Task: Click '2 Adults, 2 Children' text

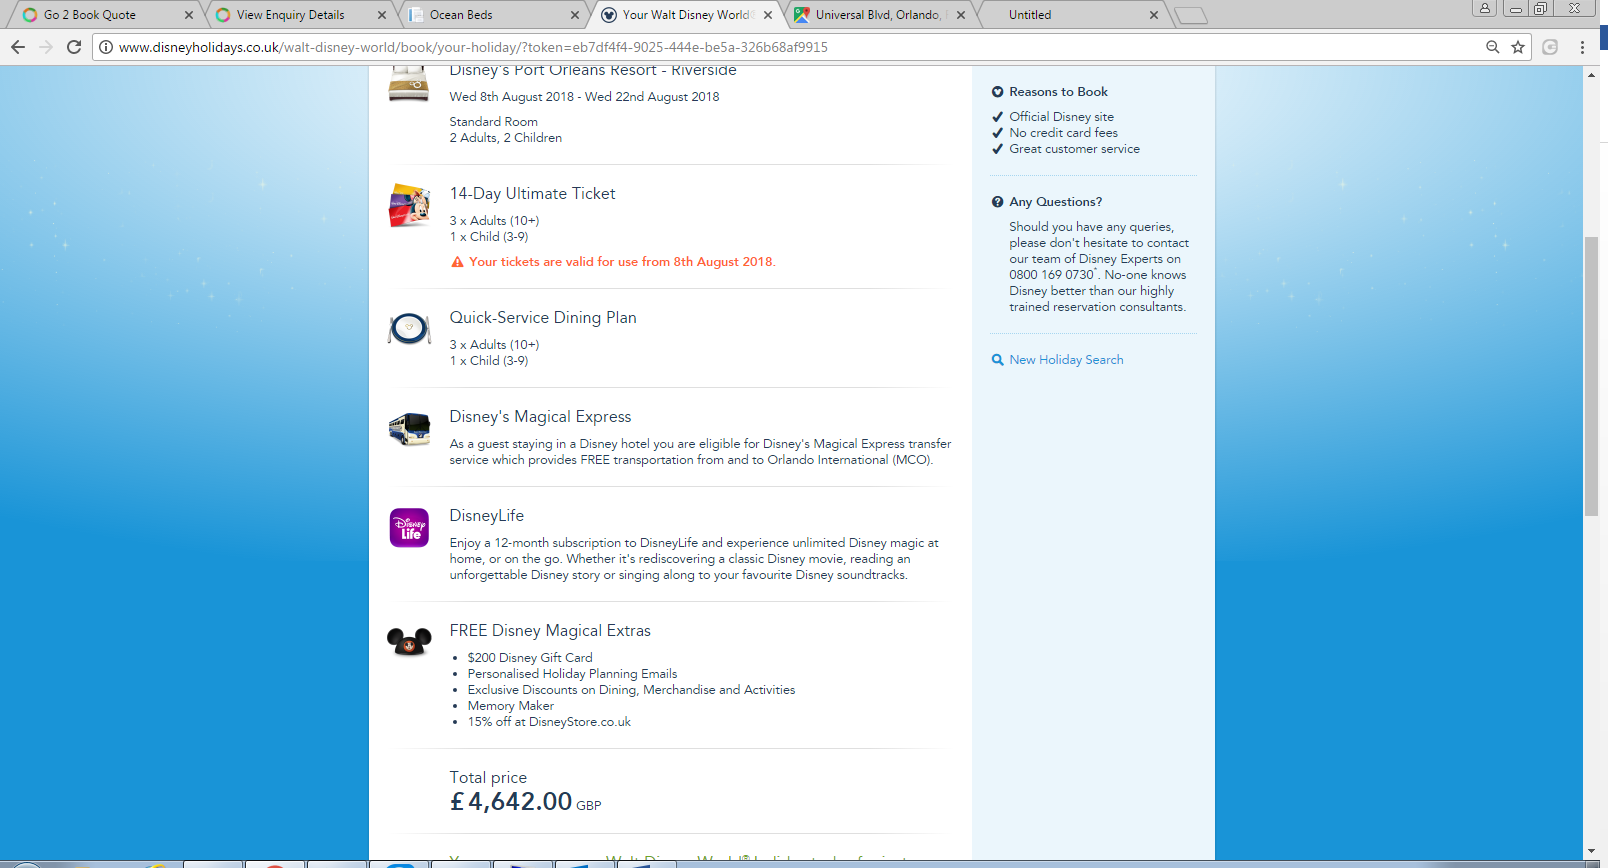Action: [505, 138]
